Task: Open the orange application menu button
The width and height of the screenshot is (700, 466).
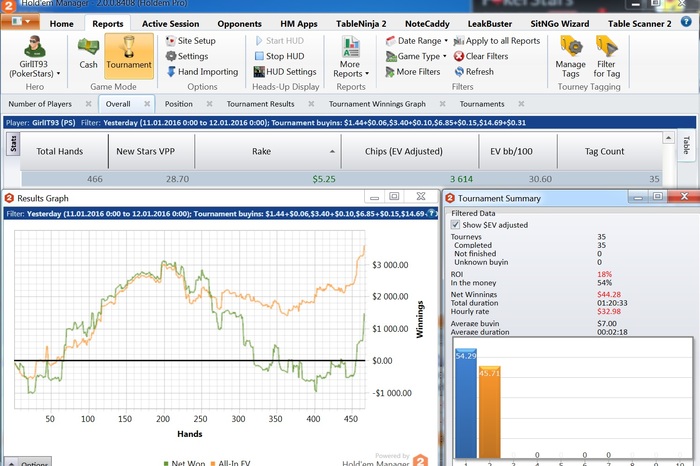Action: 20,21
